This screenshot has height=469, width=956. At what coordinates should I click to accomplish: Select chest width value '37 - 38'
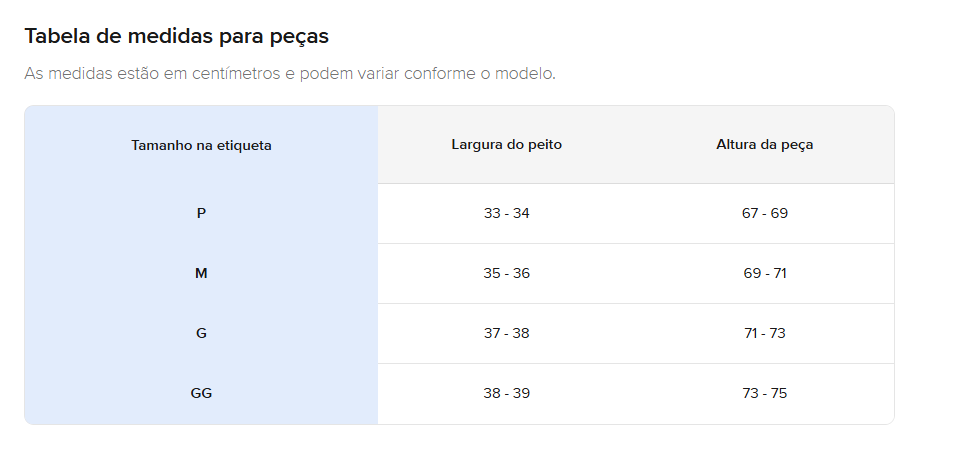[x=506, y=334]
